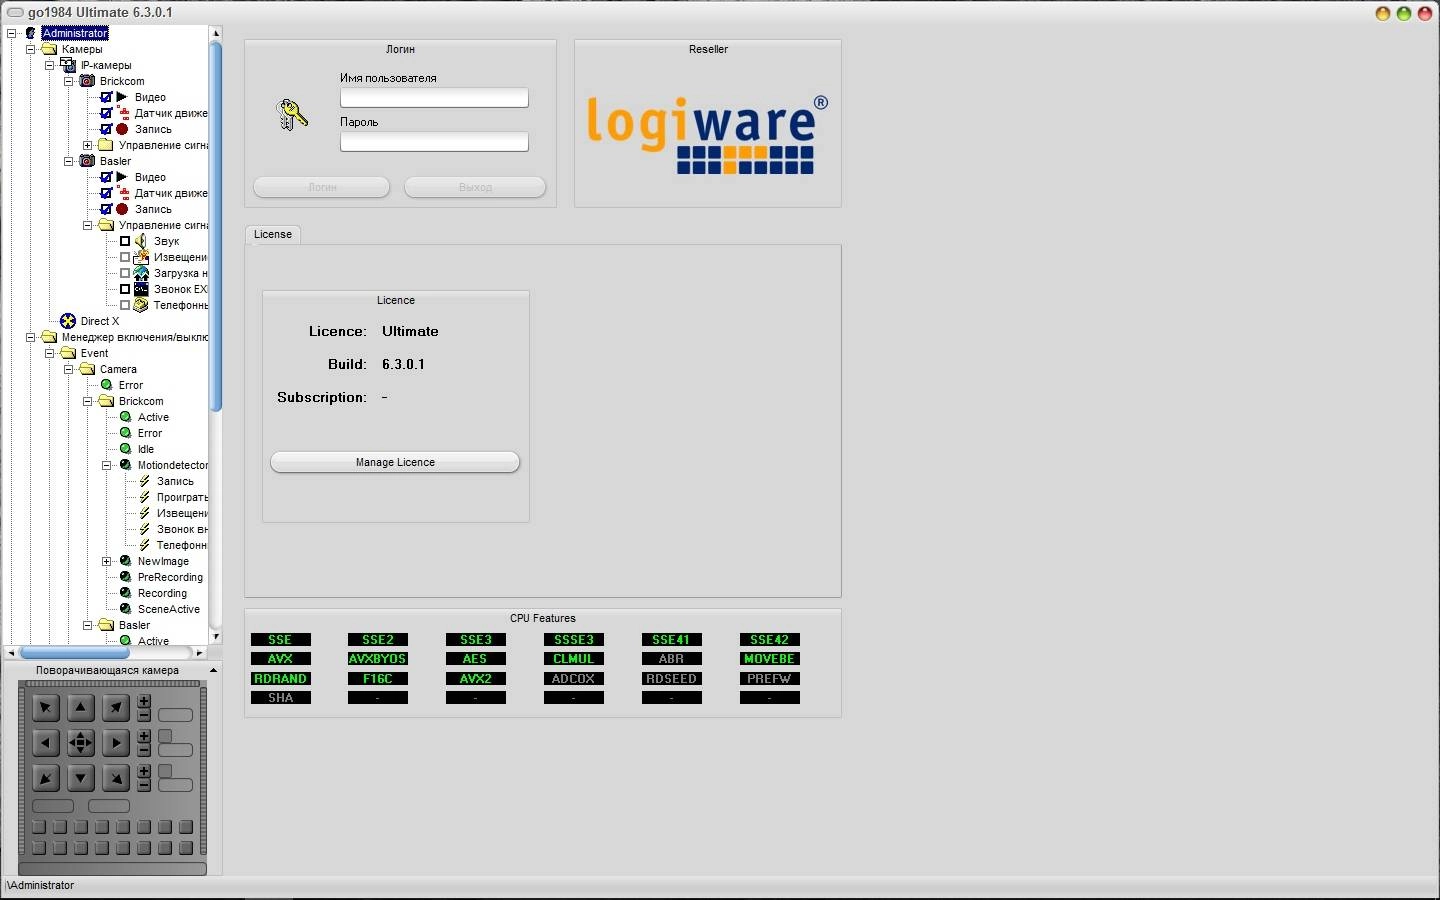
Task: Click lightning icon next to Проиграть
Action: click(144, 497)
